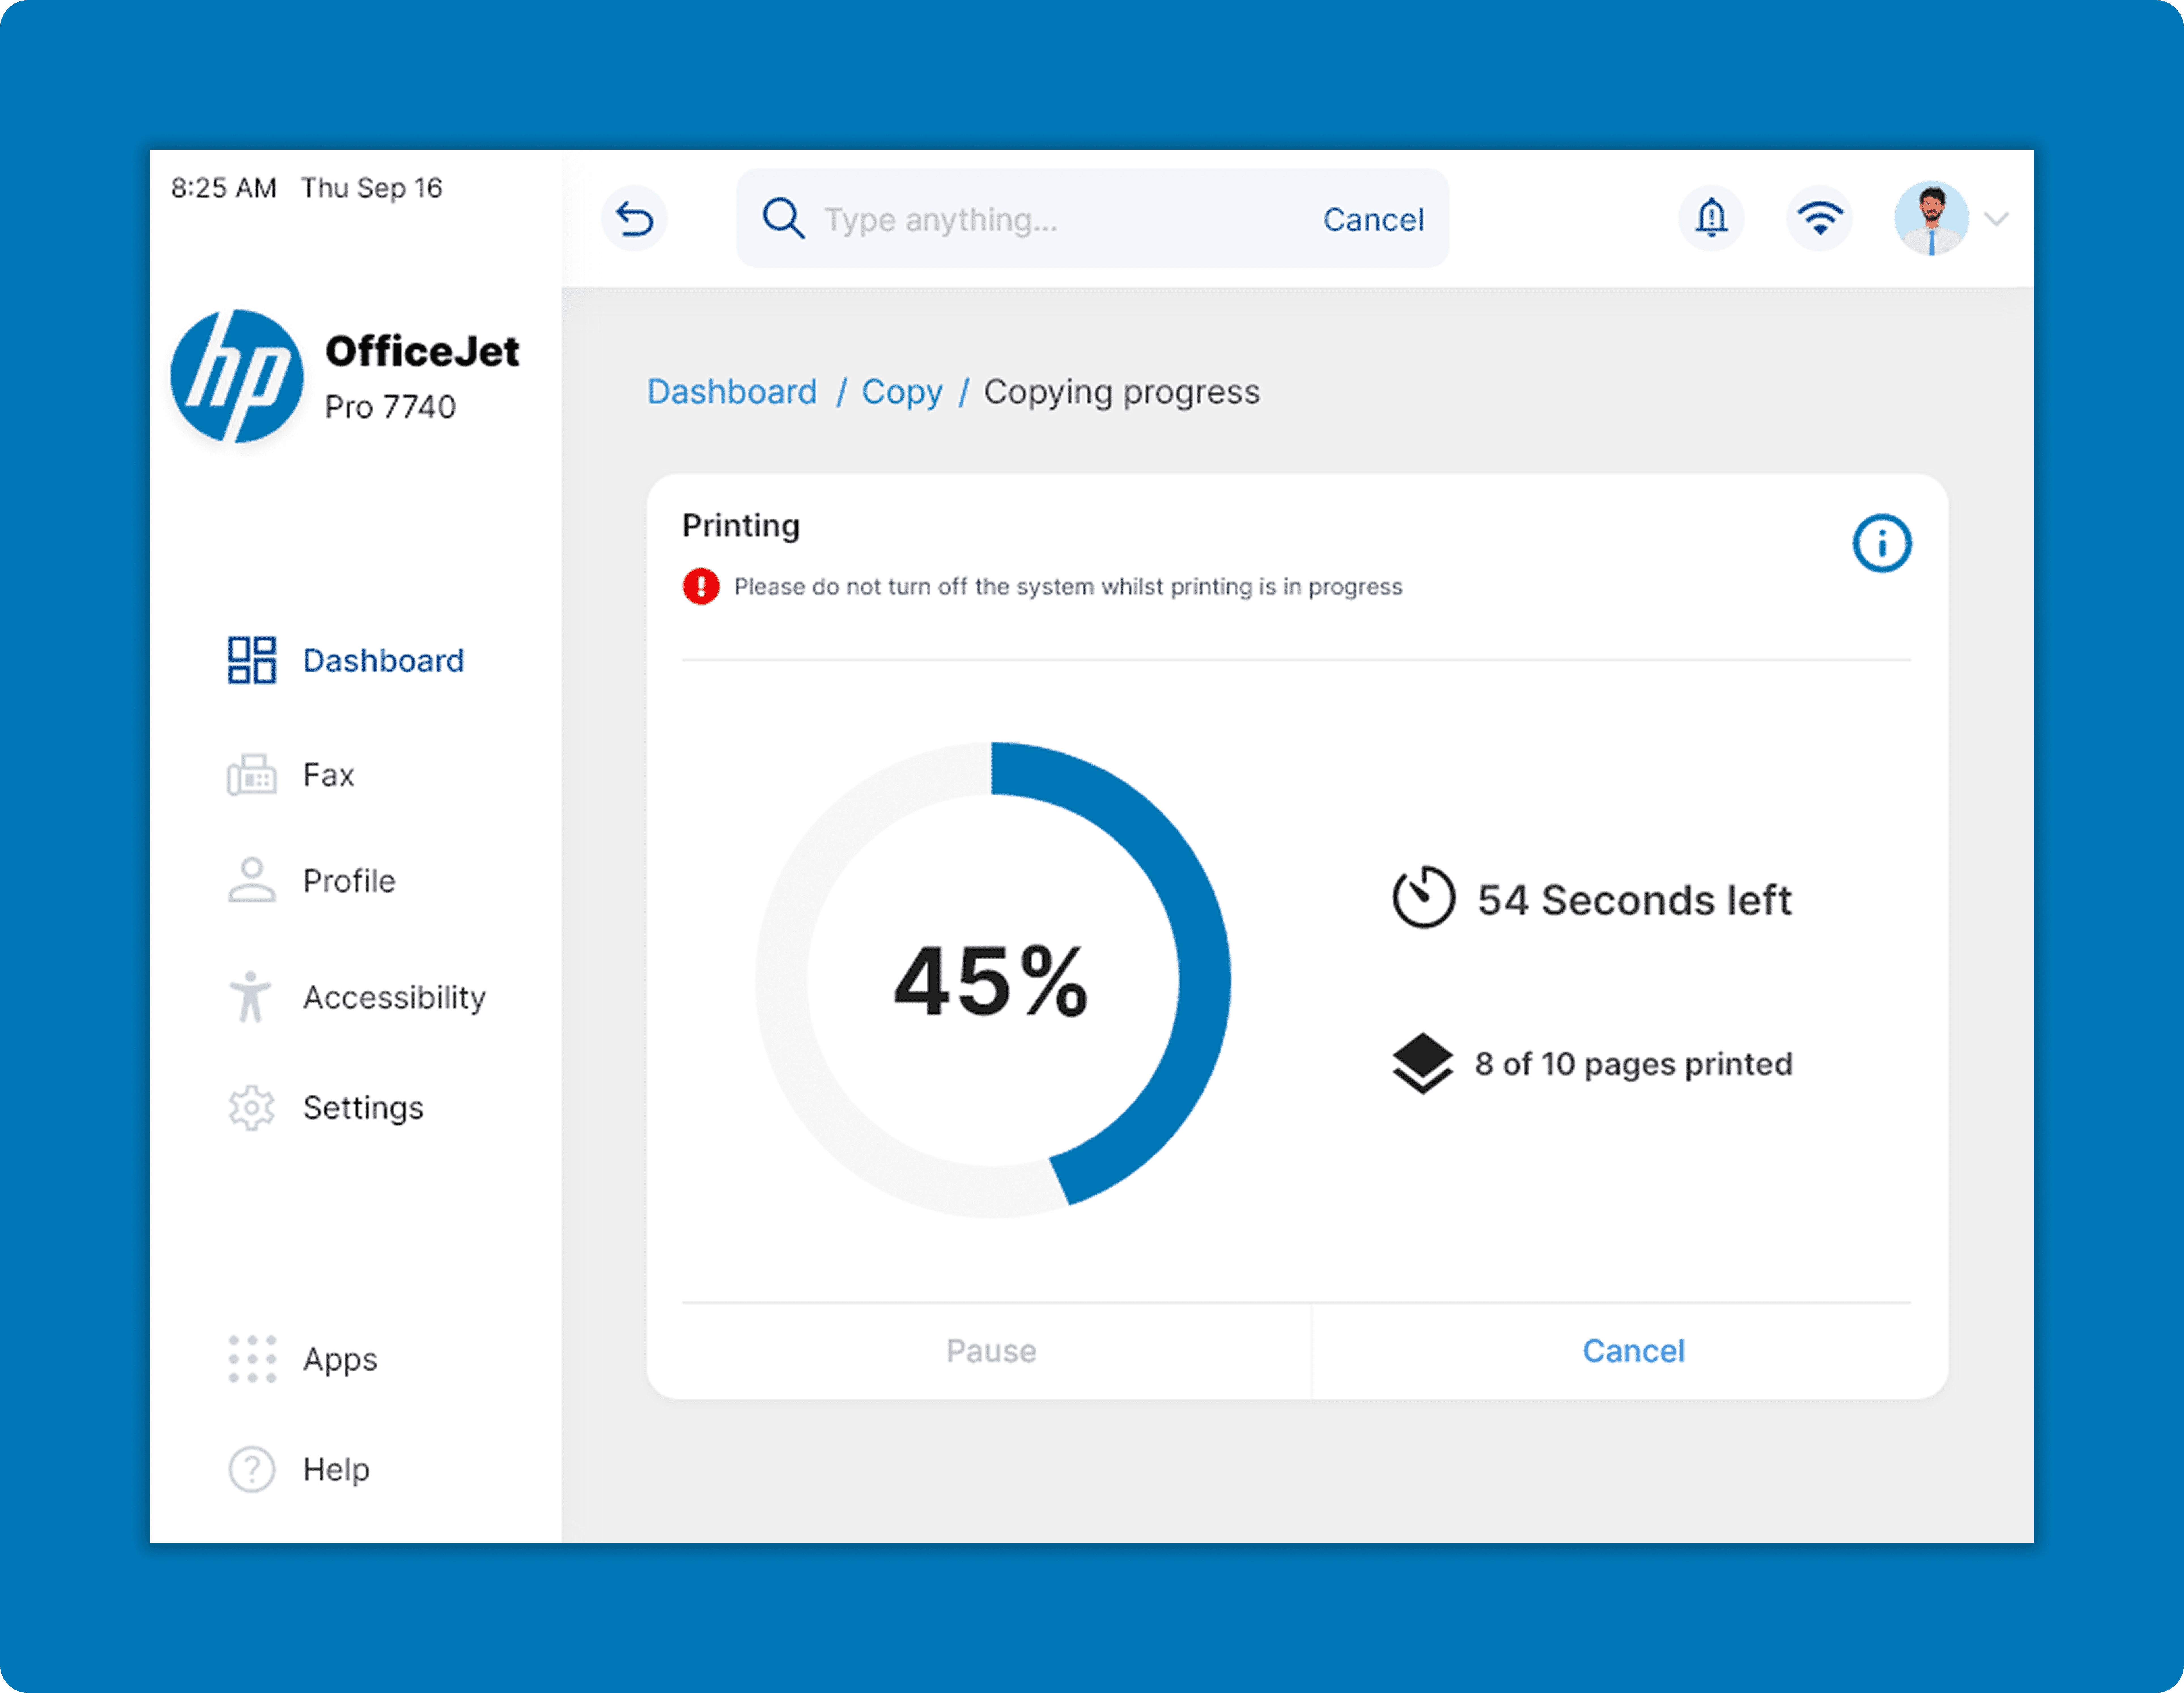
Task: Pause the print job
Action: [991, 1351]
